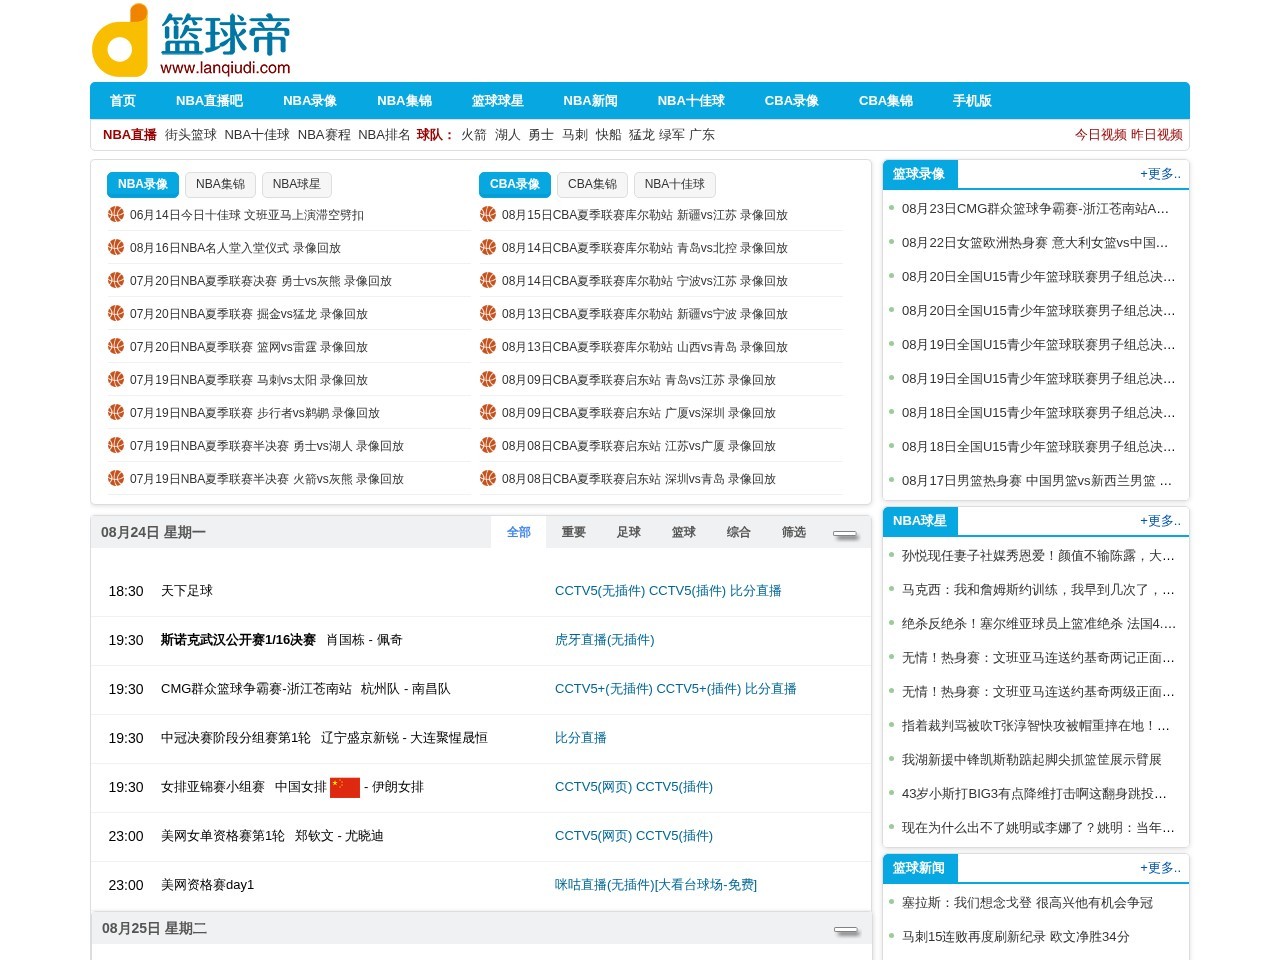
Task: Open 孙悦现任妻子社媒秀恩爱 article
Action: coord(1038,556)
